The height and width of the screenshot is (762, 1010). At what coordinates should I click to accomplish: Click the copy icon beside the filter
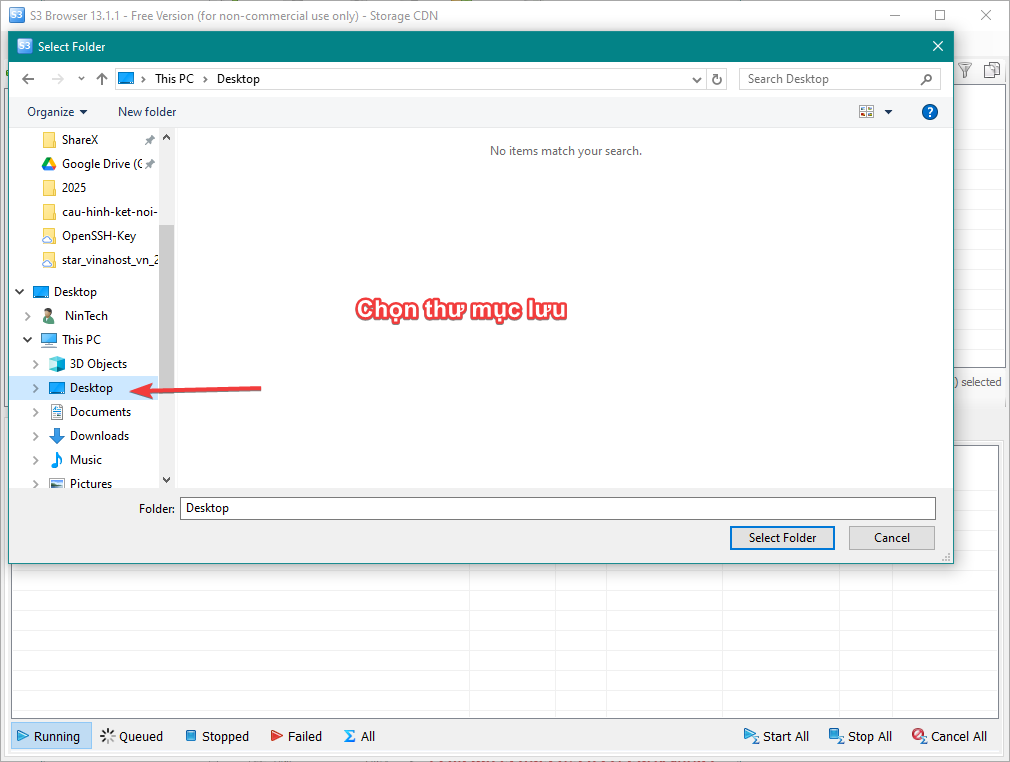point(992,70)
